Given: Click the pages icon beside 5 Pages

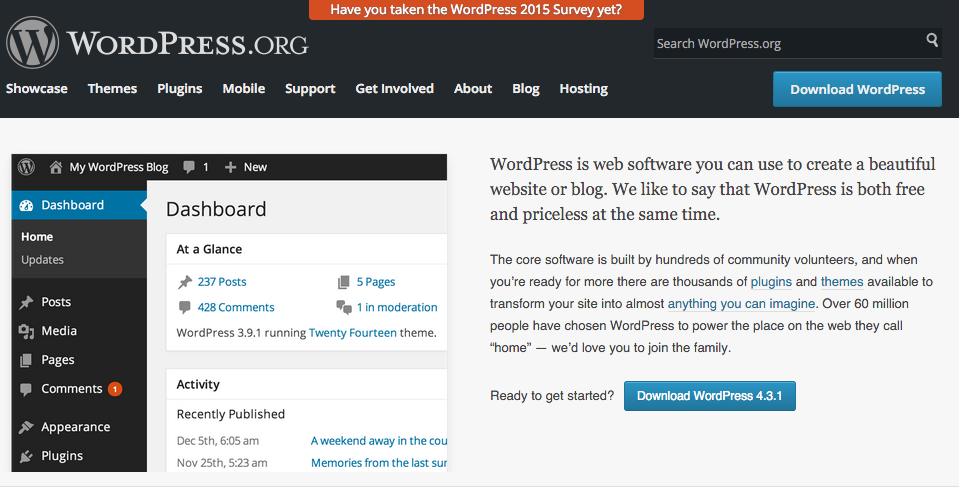Looking at the screenshot, I should point(344,282).
